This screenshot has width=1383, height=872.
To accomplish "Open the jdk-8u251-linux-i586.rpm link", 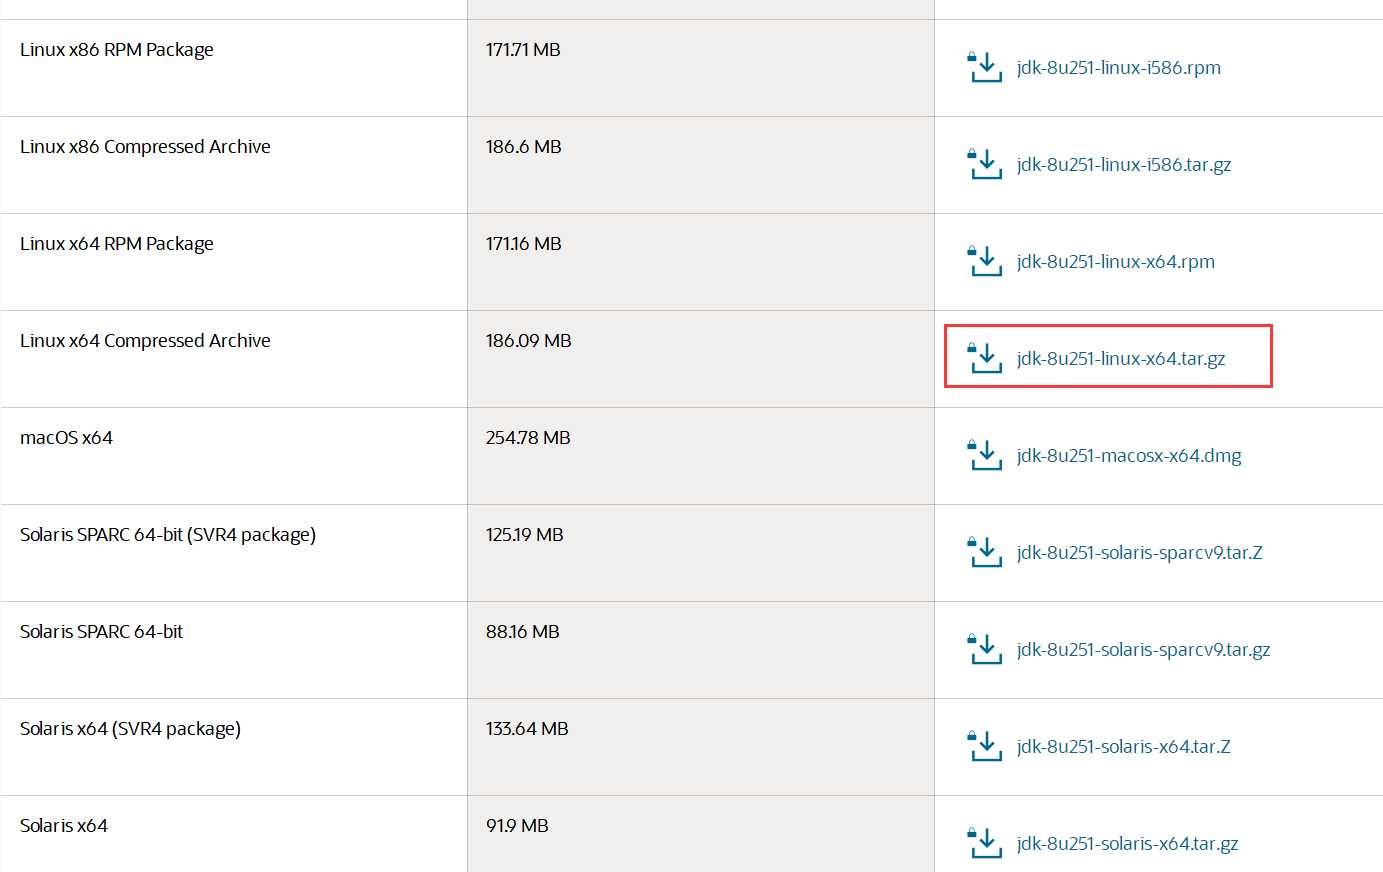I will [x=1118, y=68].
